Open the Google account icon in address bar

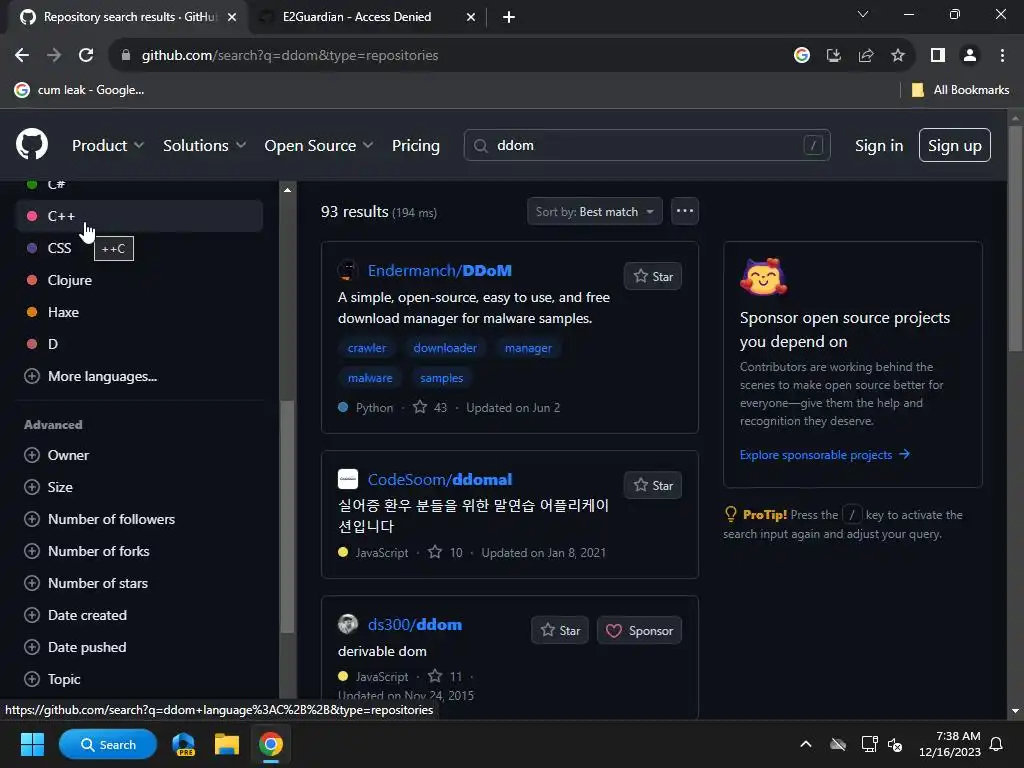pos(801,56)
